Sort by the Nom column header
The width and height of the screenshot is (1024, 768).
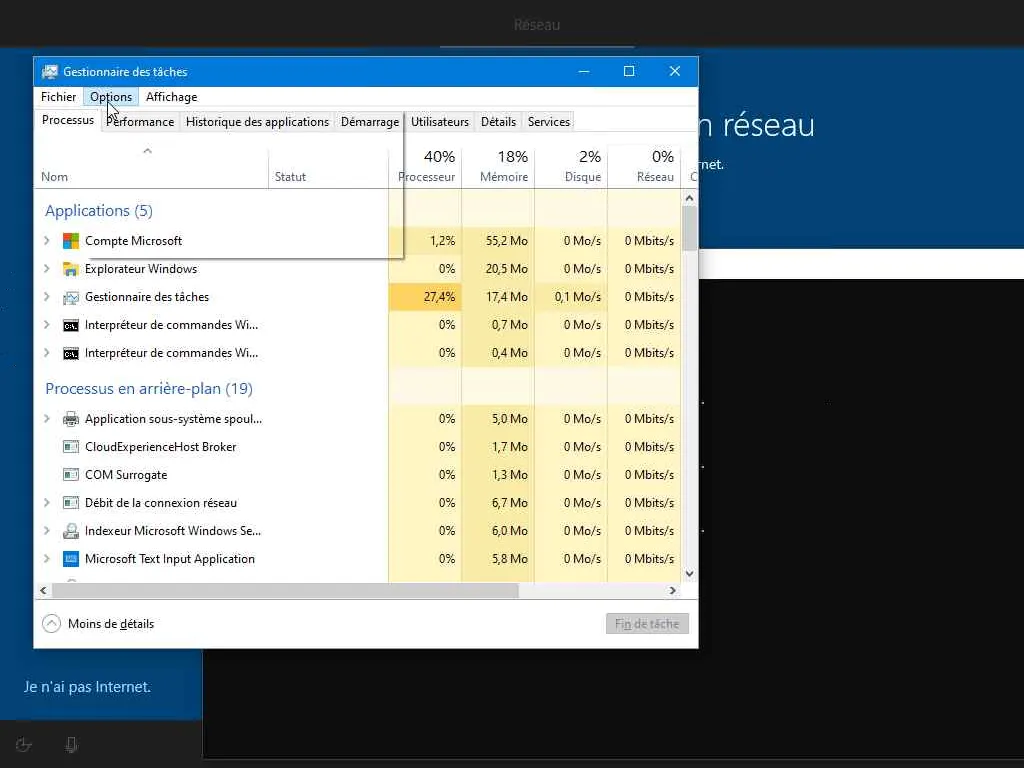(x=151, y=167)
